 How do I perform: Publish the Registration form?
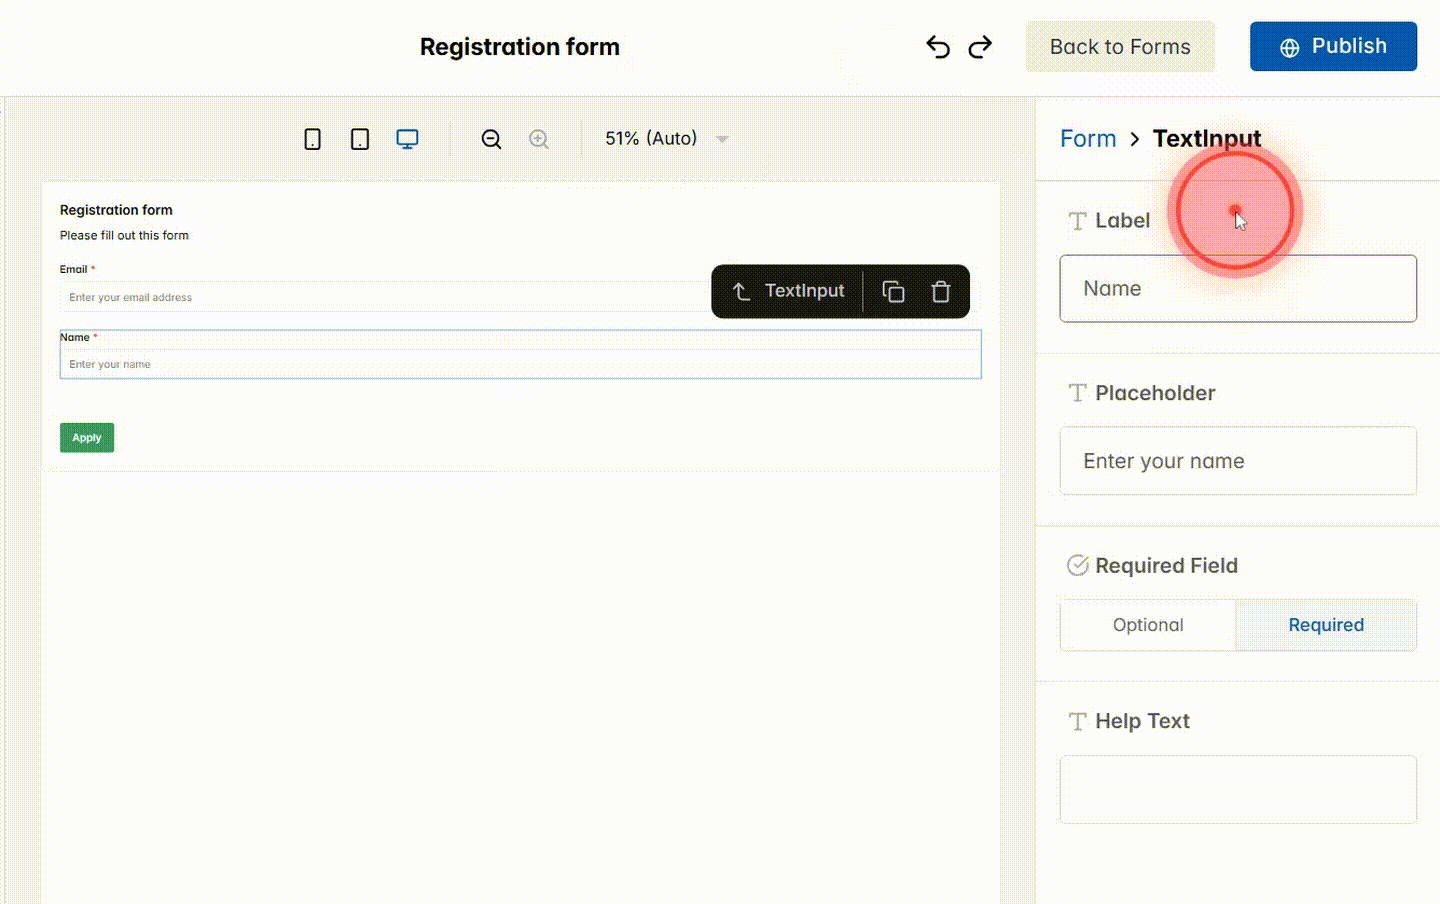pos(1333,46)
